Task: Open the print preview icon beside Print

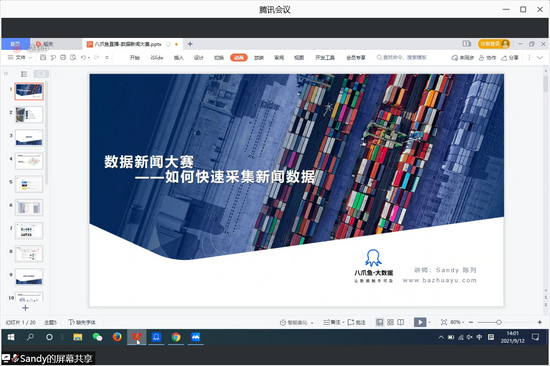Action: coord(73,57)
